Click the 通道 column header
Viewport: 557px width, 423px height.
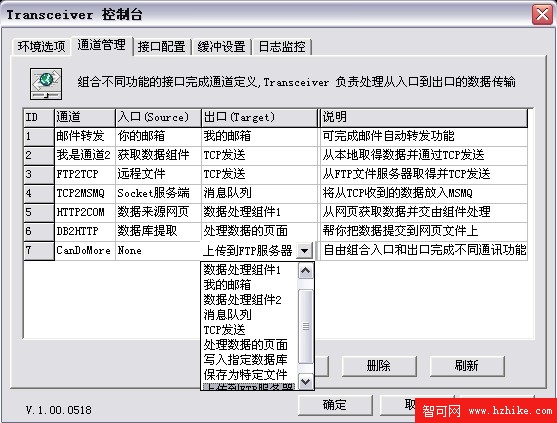[85, 118]
